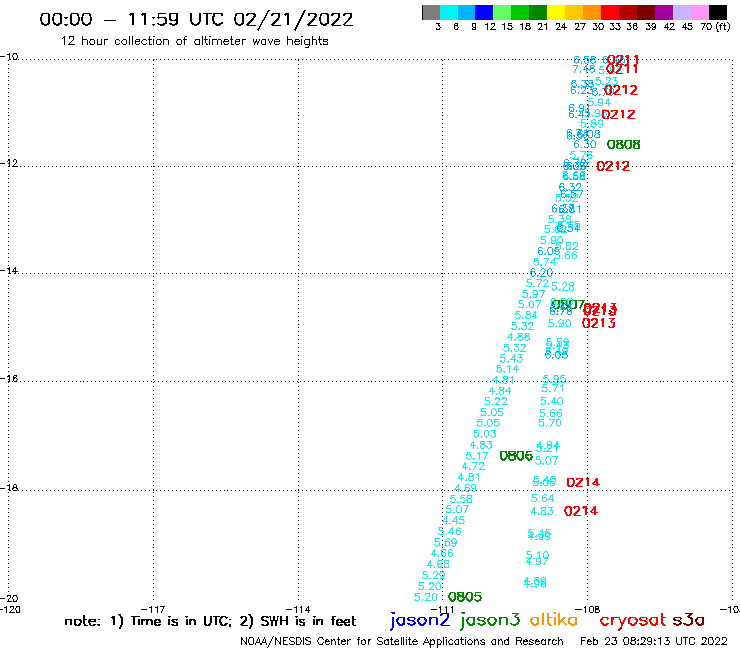The width and height of the screenshot is (740, 650).
Task: Pick the yellow 24 ft legend swatch
Action: click(556, 13)
